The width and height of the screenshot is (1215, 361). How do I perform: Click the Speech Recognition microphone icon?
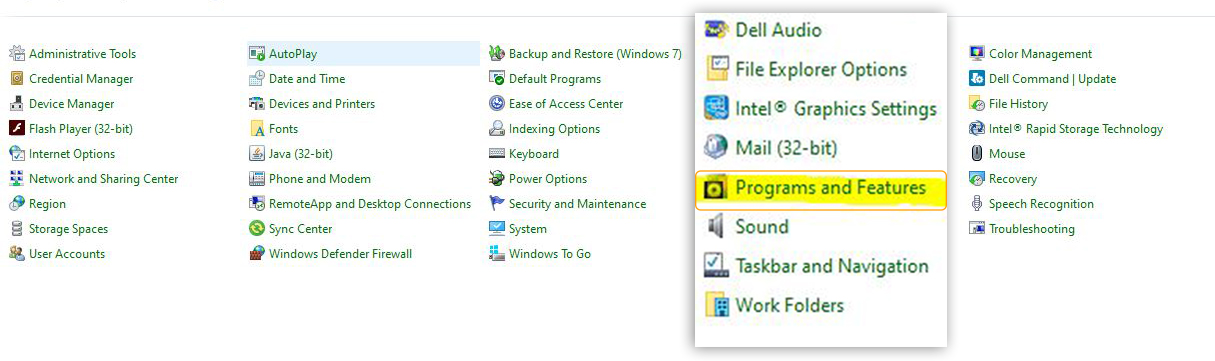(x=977, y=204)
